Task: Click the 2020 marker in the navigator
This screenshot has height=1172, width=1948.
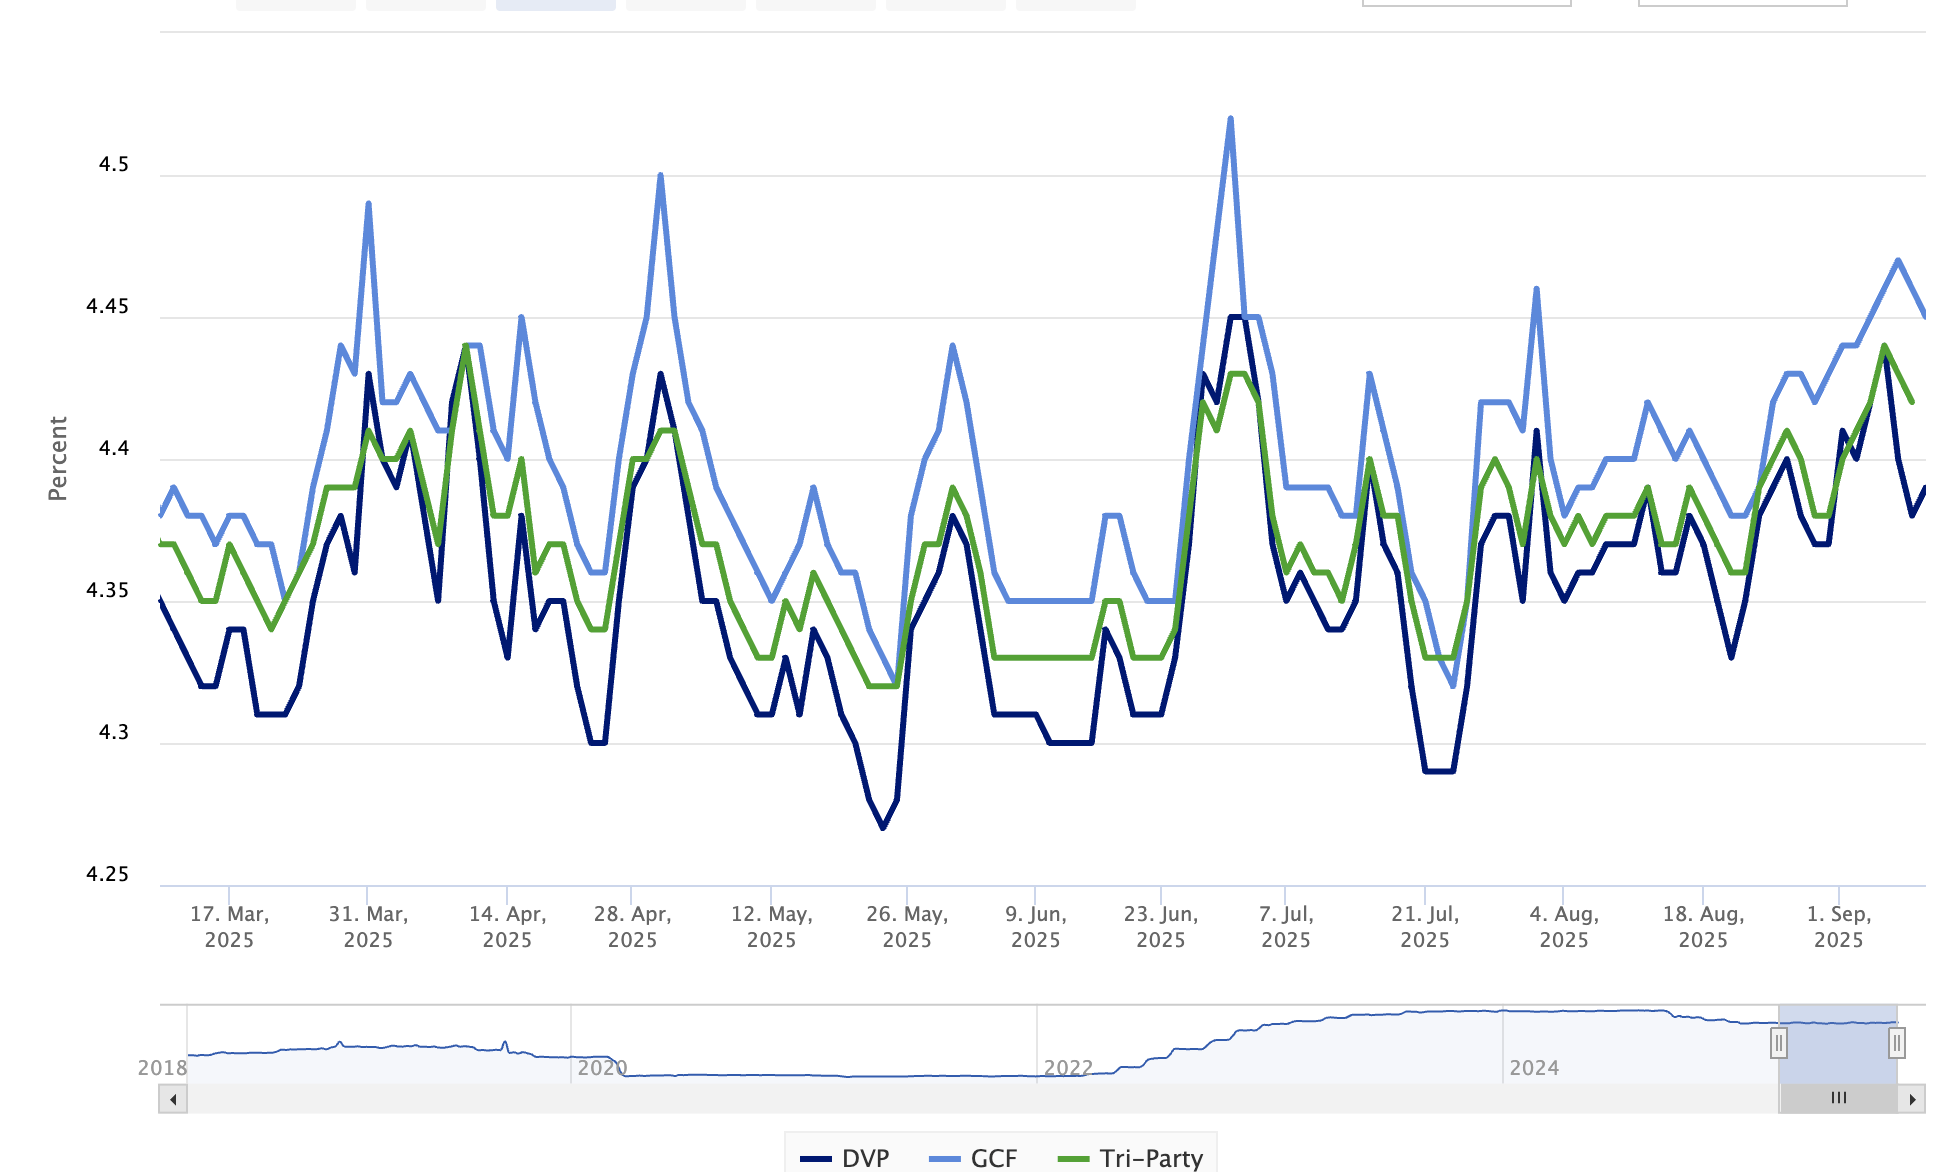Action: 602,1067
